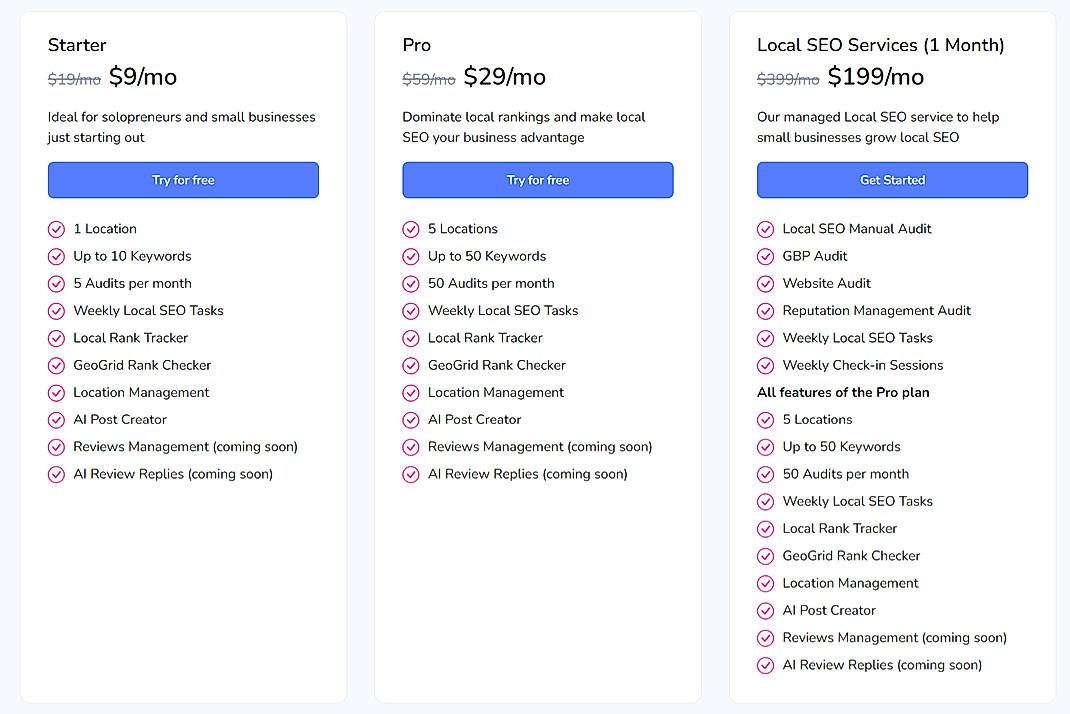Click the checkmark beside Local SEO Manual Audit
Screen dimensions: 1070x714
[766, 229]
